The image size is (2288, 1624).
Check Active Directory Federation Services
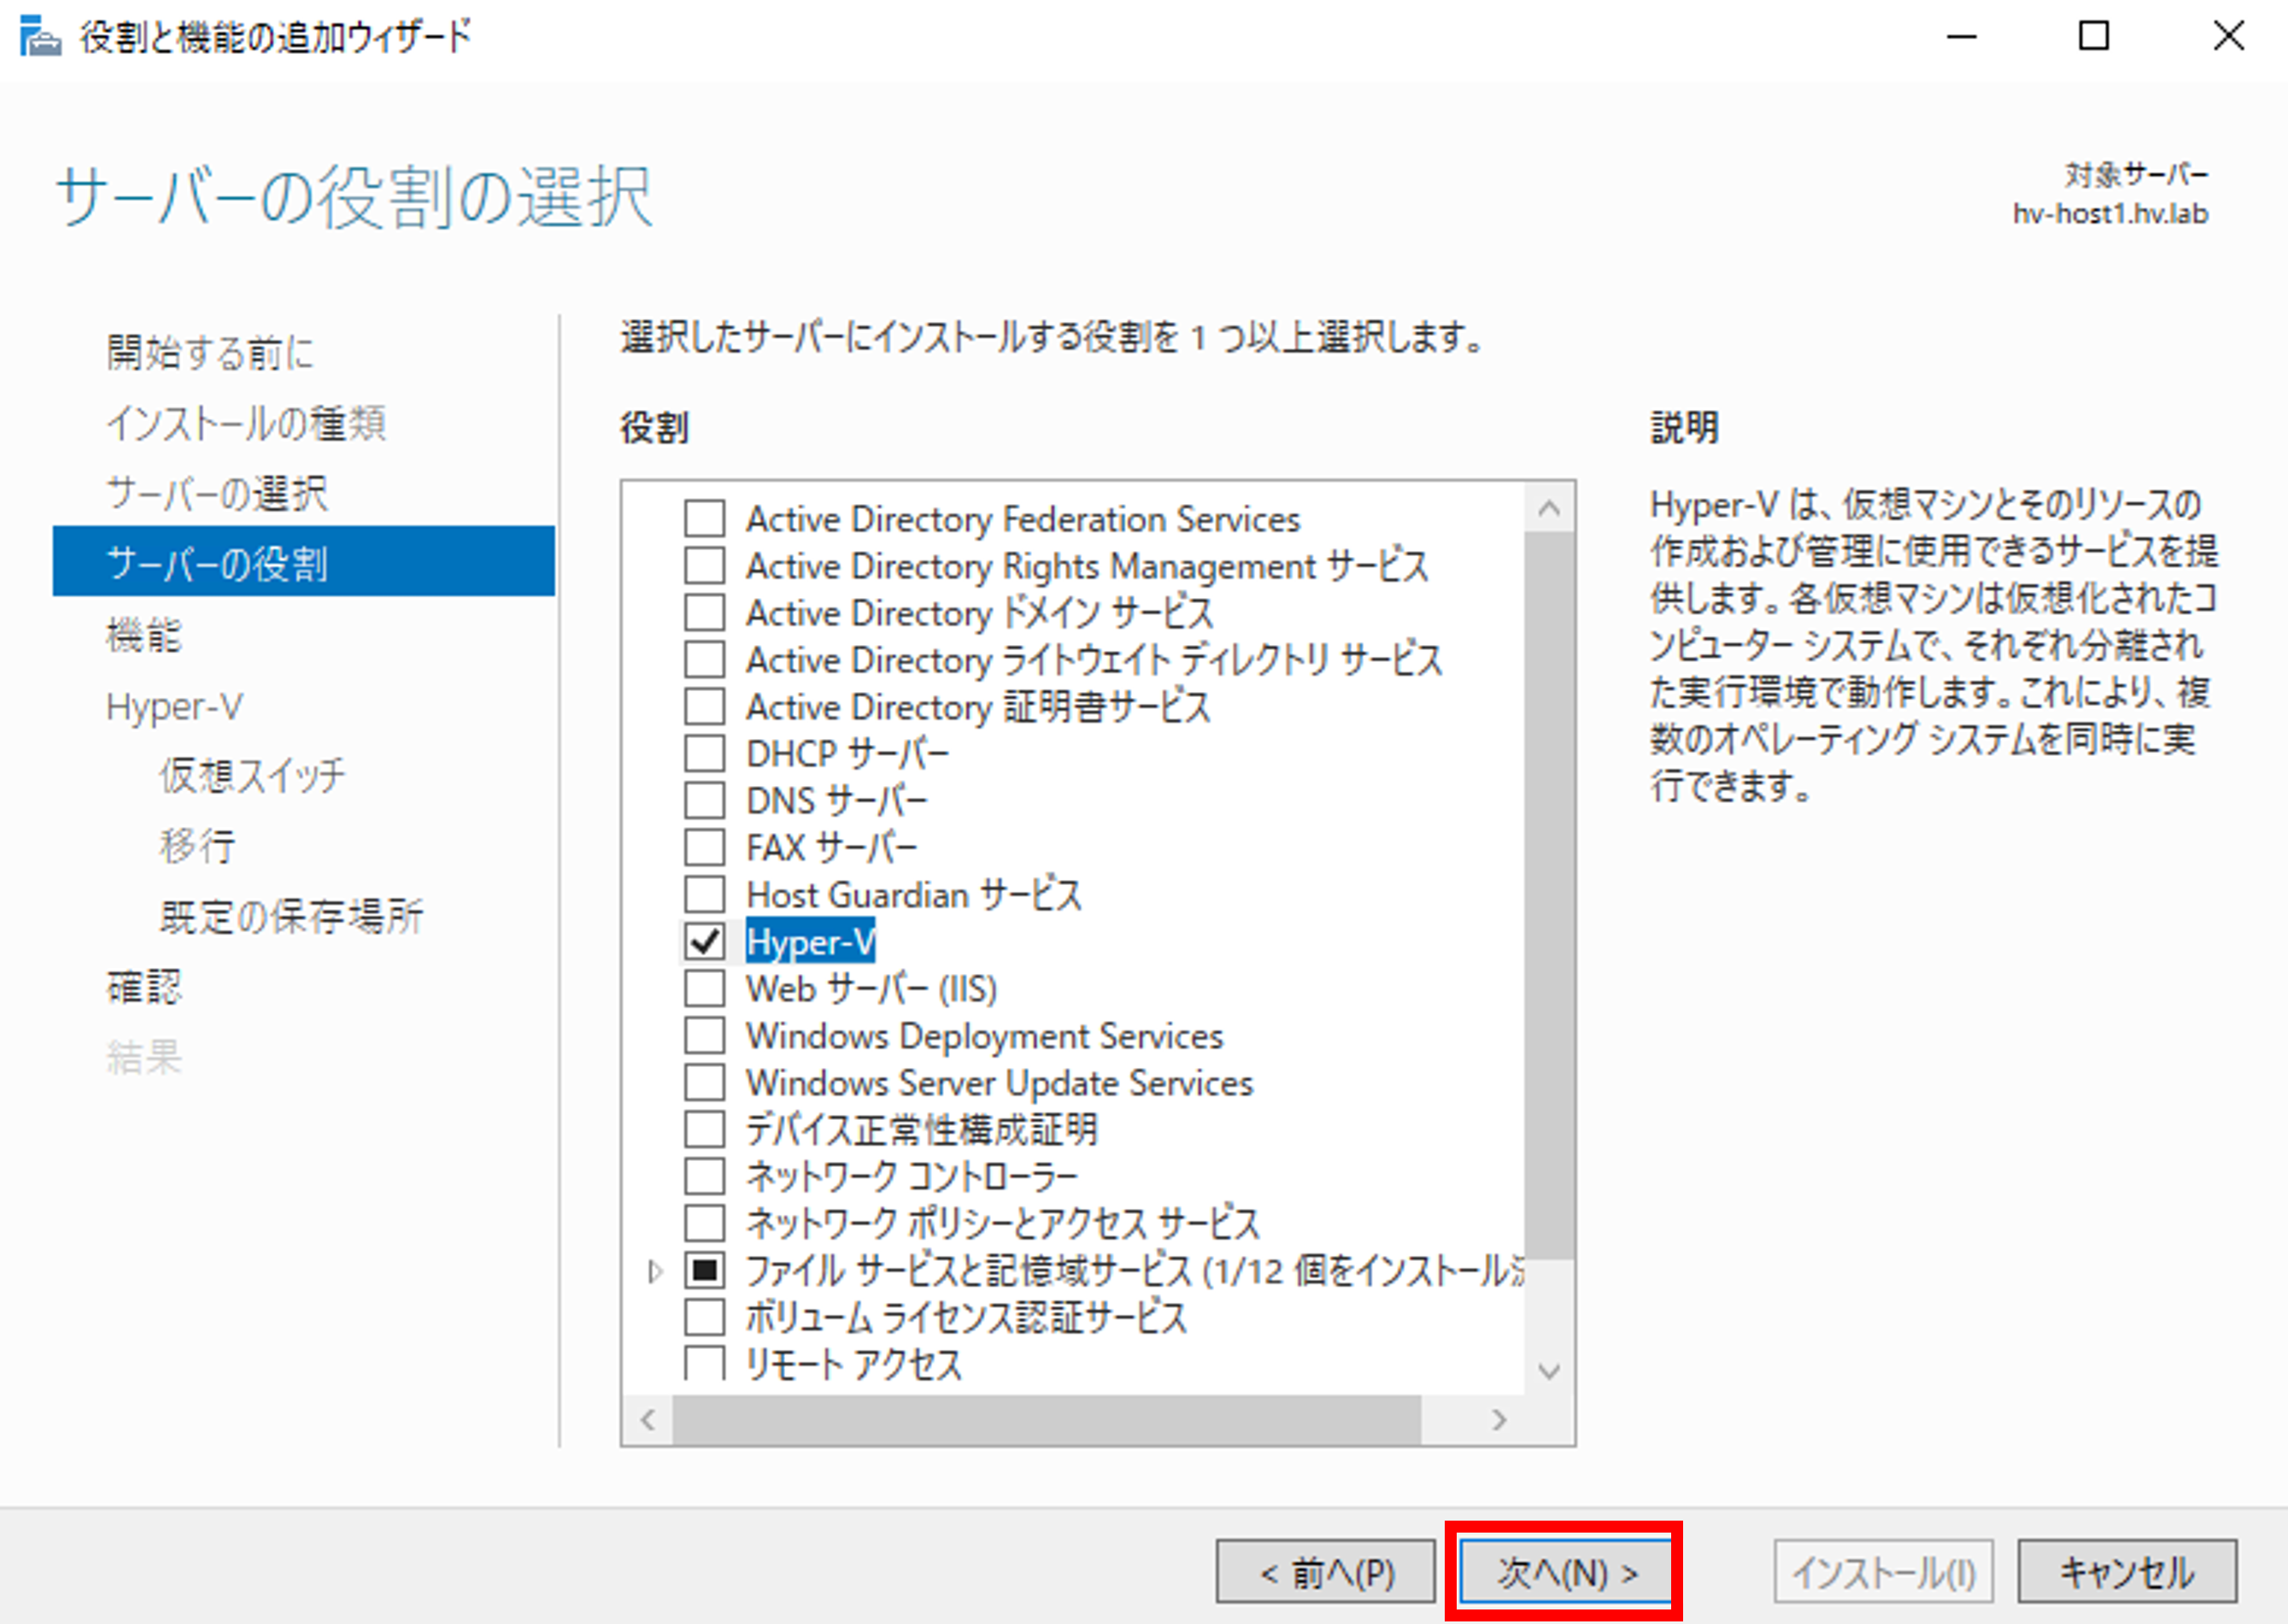(x=705, y=519)
